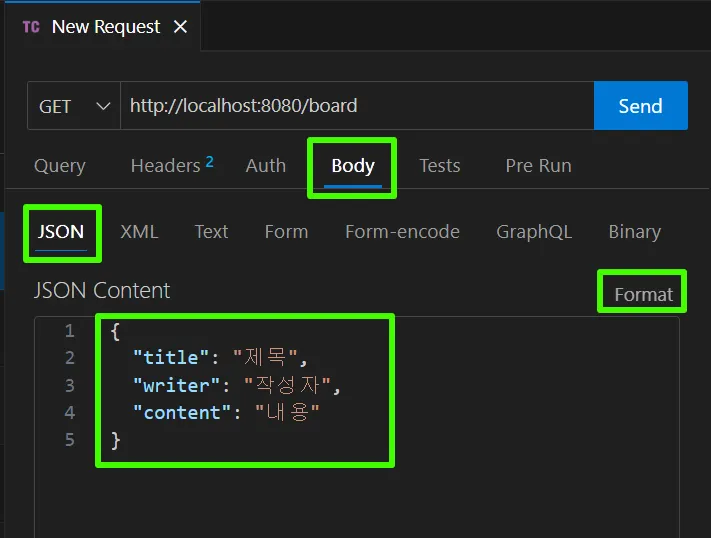Choose XML body type
Screen dimensions: 711x538
(139, 232)
